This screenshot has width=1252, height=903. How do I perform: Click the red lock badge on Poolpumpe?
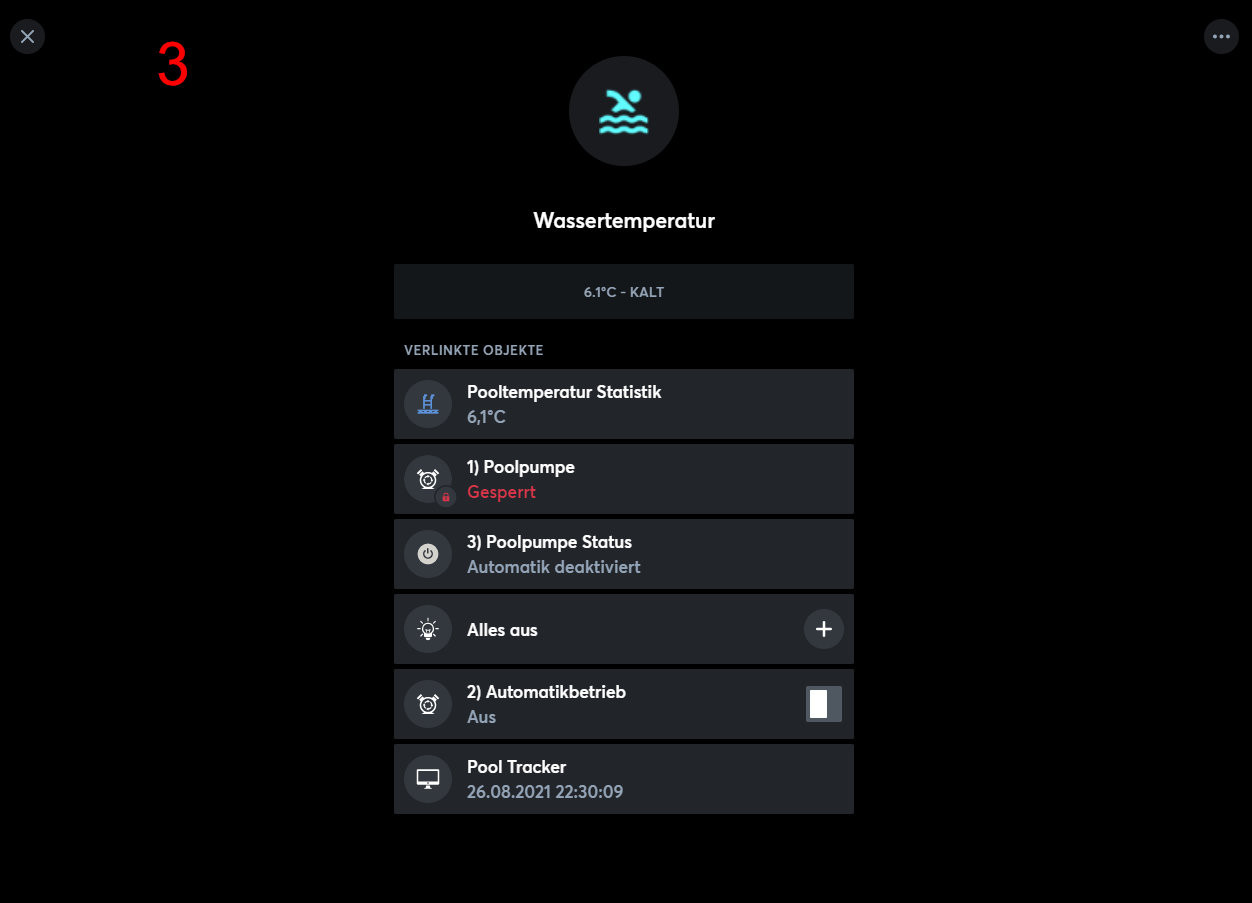[446, 496]
